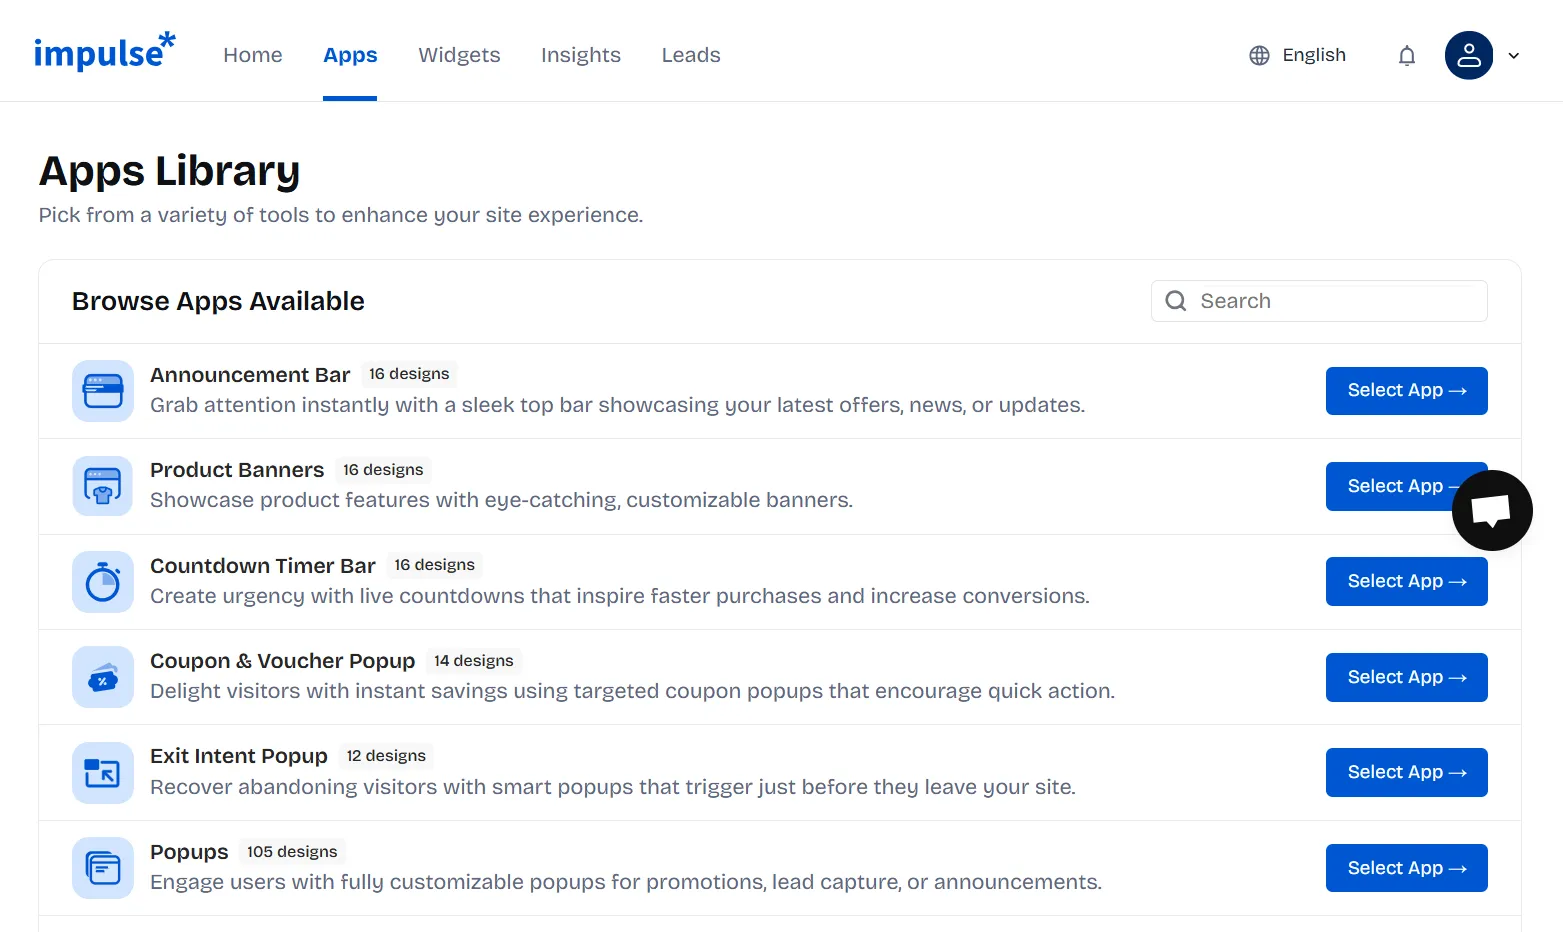Click the impulse logo
This screenshot has height=932, width=1563.
click(105, 51)
